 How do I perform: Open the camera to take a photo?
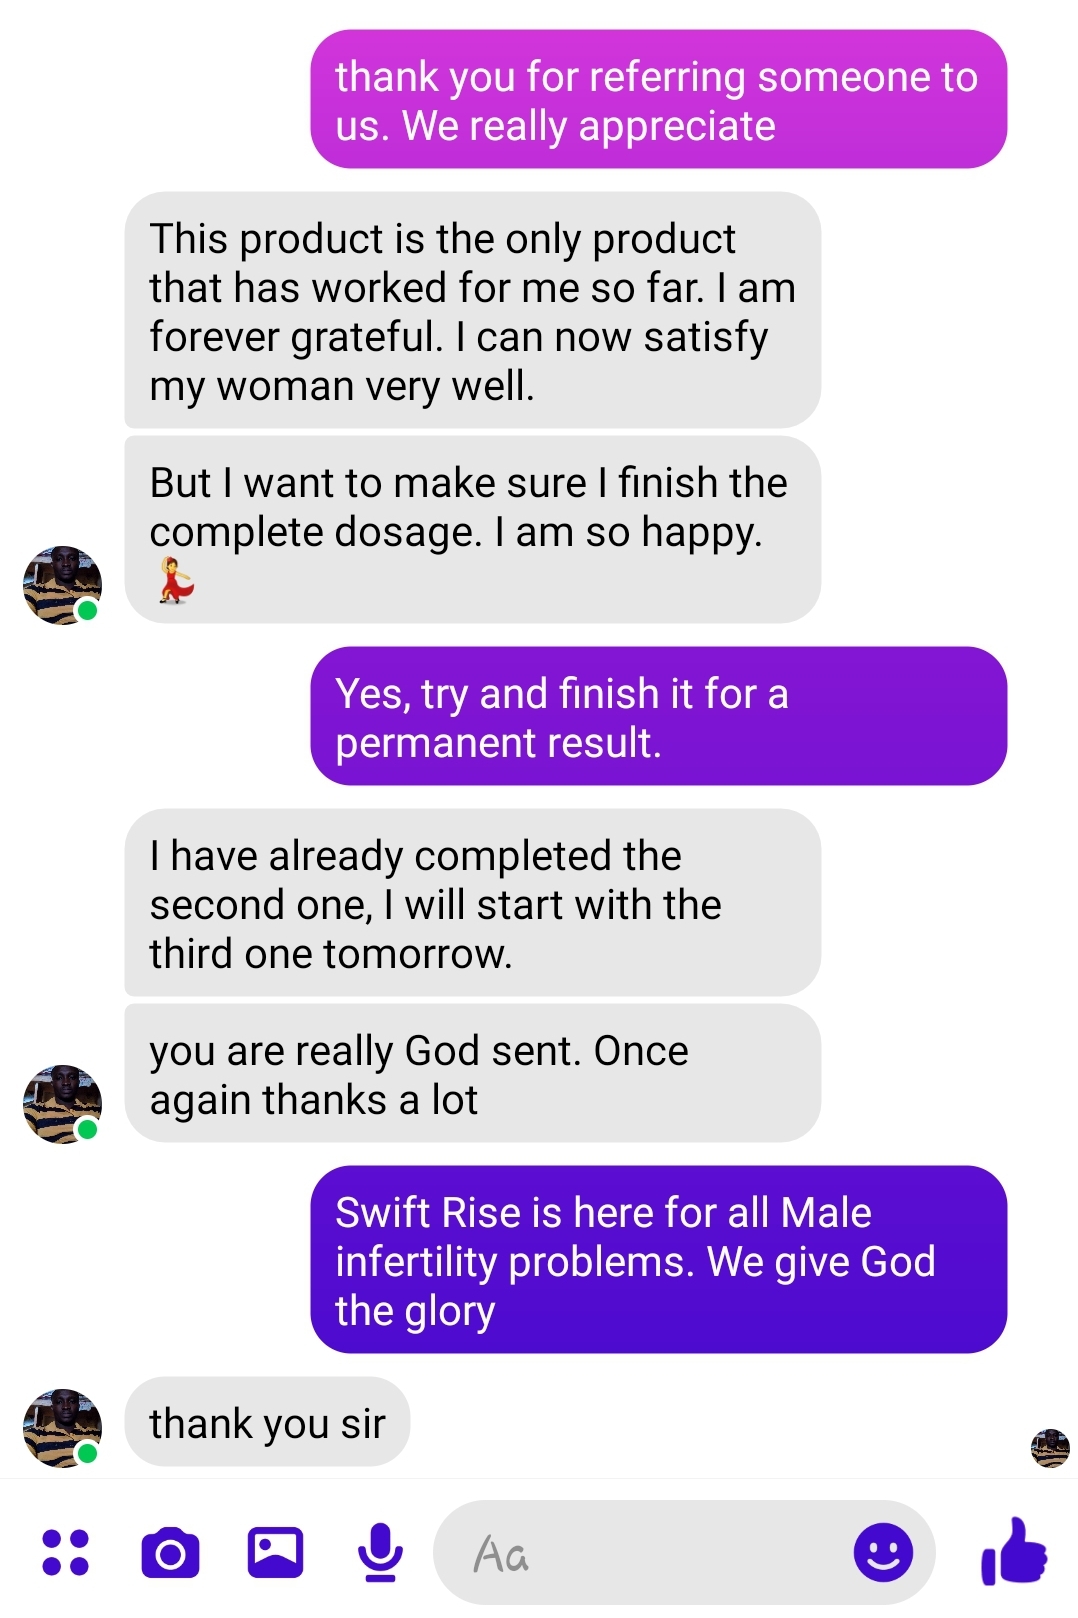[170, 1553]
